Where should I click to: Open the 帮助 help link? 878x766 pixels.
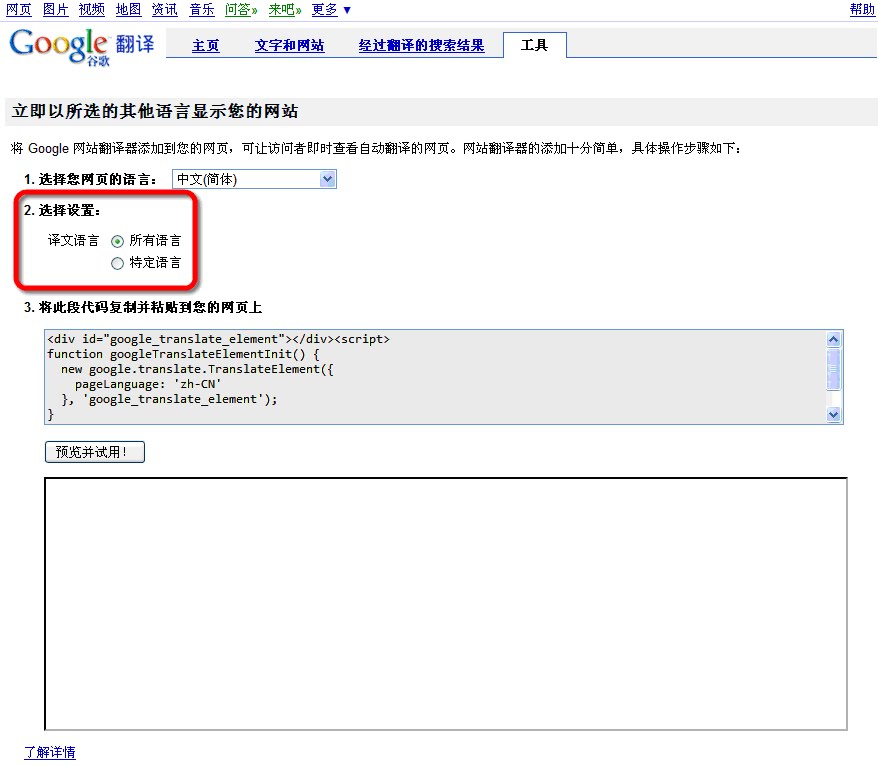pyautogui.click(x=862, y=10)
